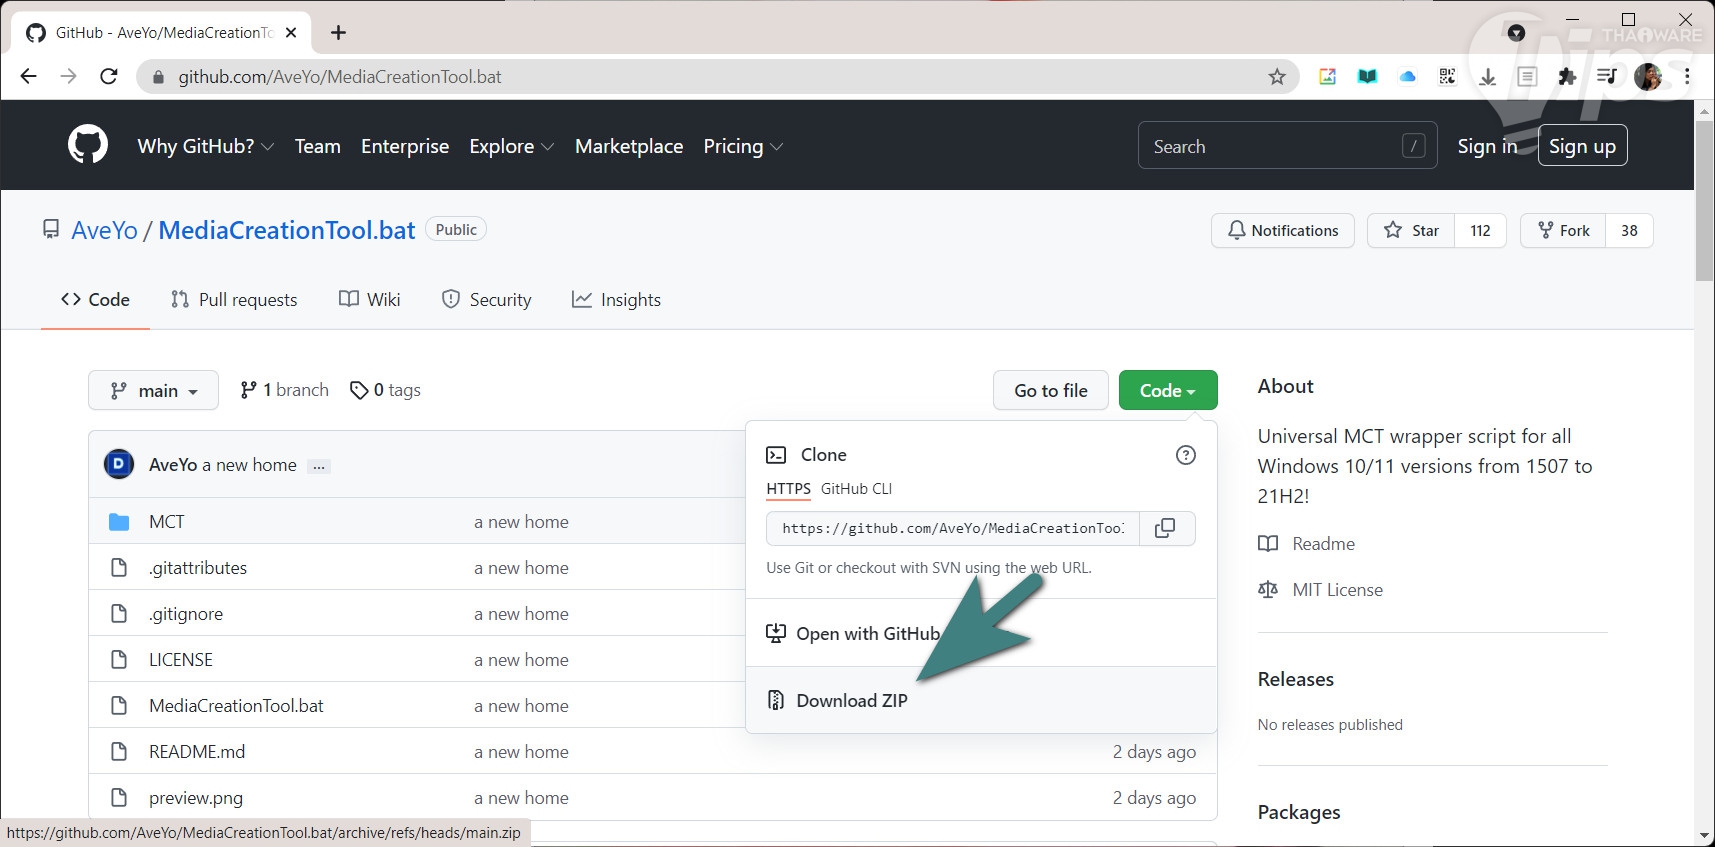Toggle the green Code dropdown button
The height and width of the screenshot is (847, 1715).
[1168, 390]
